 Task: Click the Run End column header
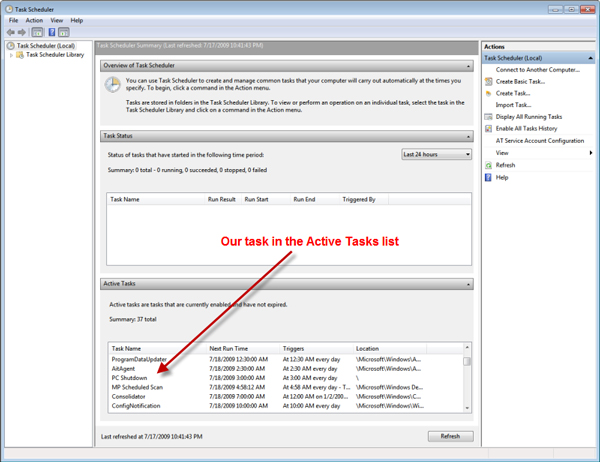coord(315,199)
